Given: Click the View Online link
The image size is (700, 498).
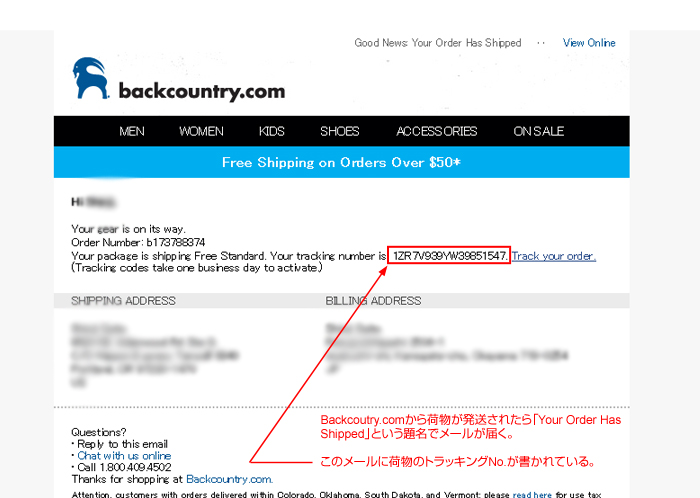Looking at the screenshot, I should point(589,43).
